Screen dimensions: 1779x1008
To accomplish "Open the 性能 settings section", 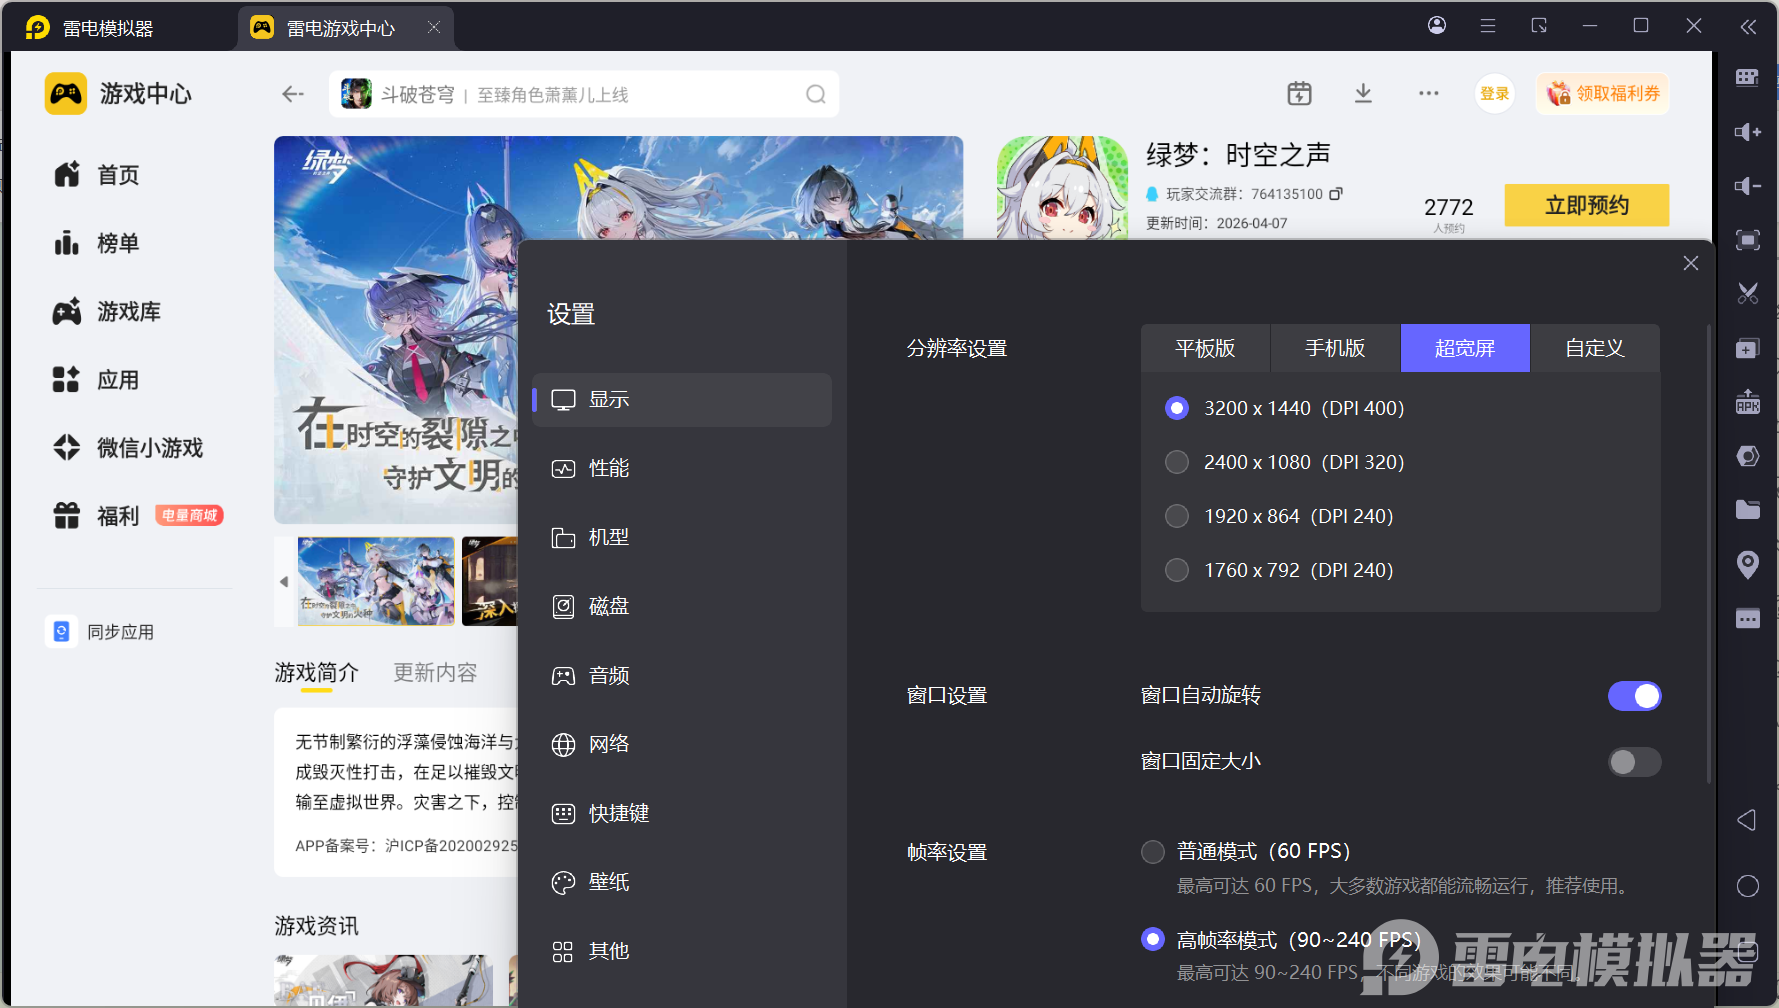I will pyautogui.click(x=608, y=468).
